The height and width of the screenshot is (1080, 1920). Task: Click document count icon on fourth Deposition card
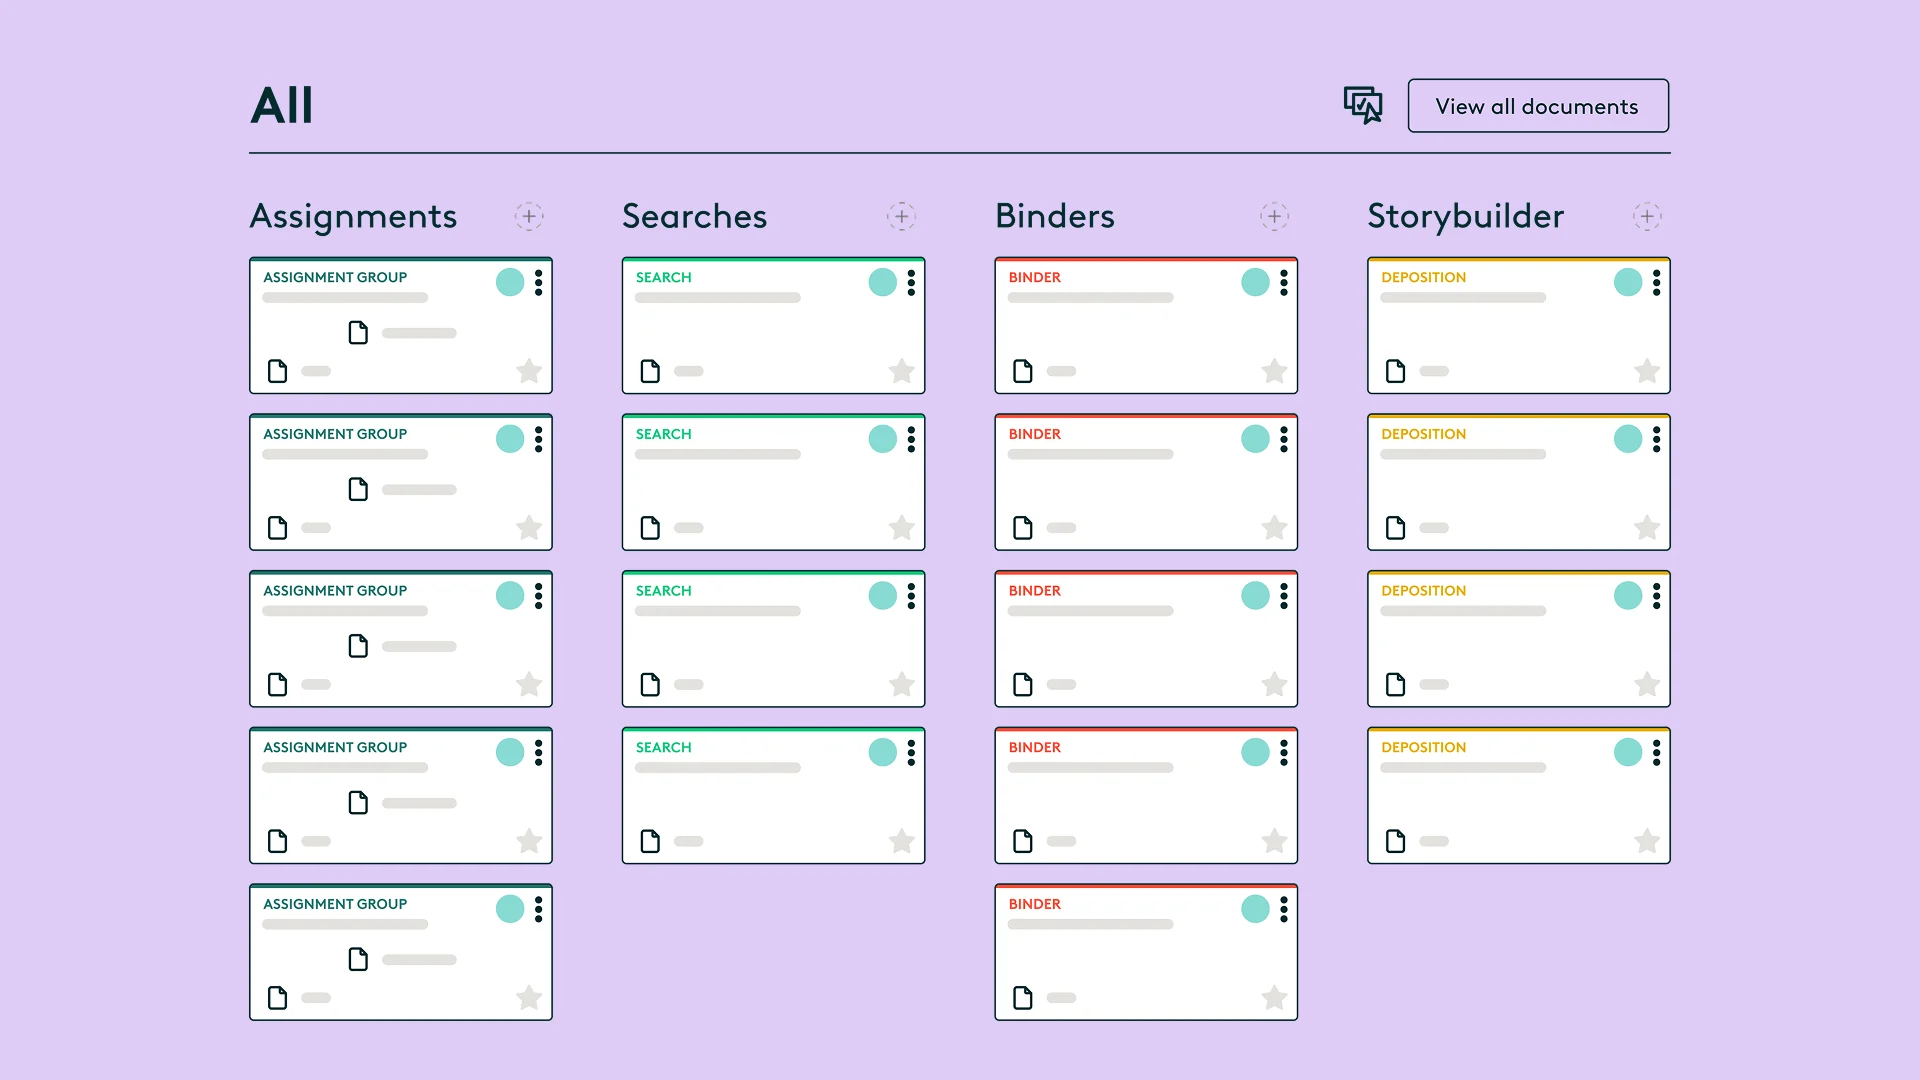pyautogui.click(x=1395, y=841)
